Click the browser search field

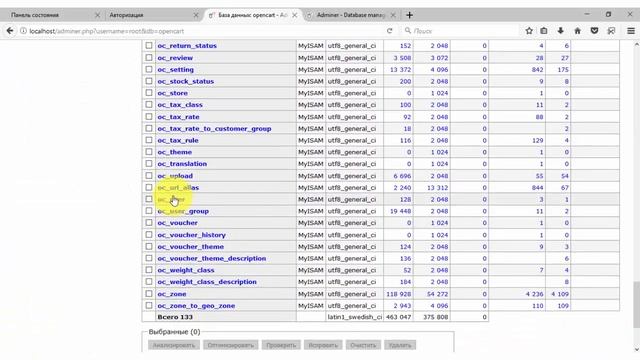[x=459, y=31]
